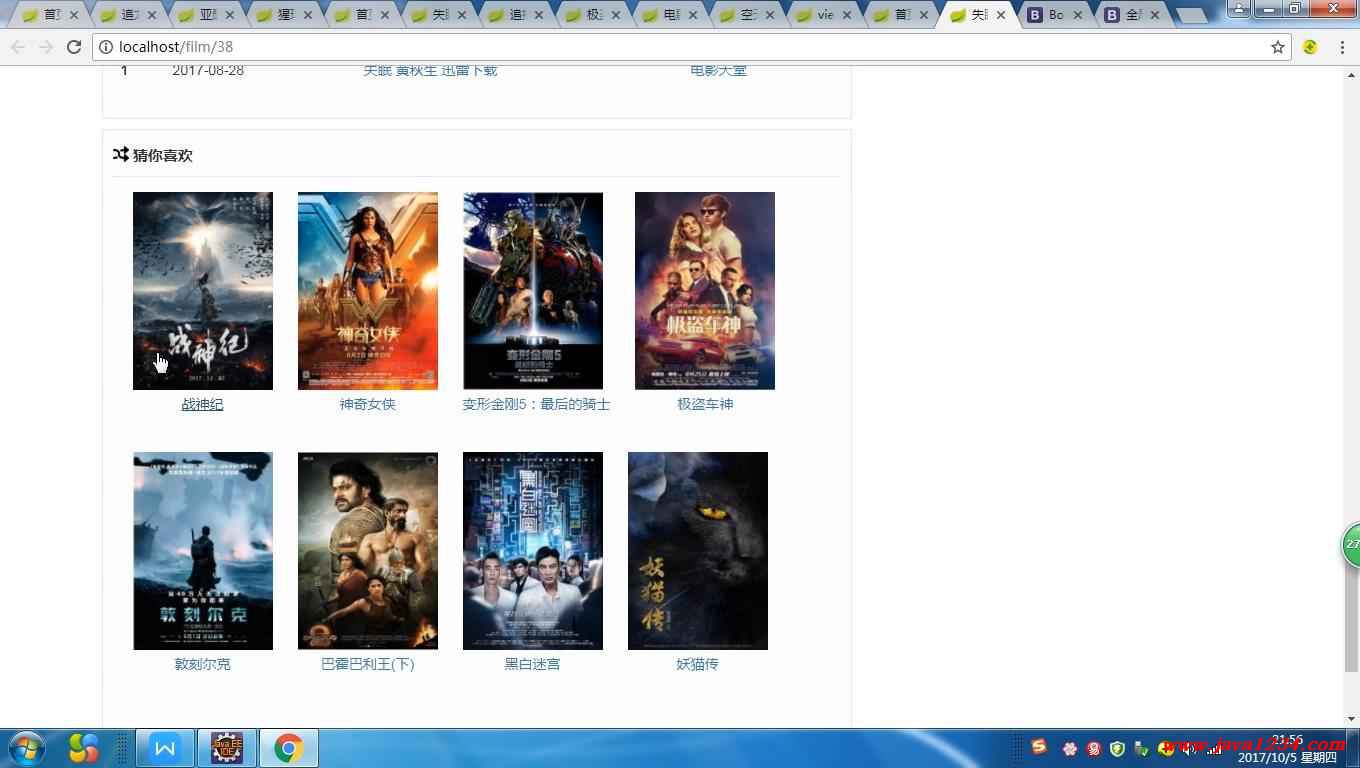Open the Chrome three-dot menu
Viewport: 1360px width, 768px height.
[x=1342, y=47]
